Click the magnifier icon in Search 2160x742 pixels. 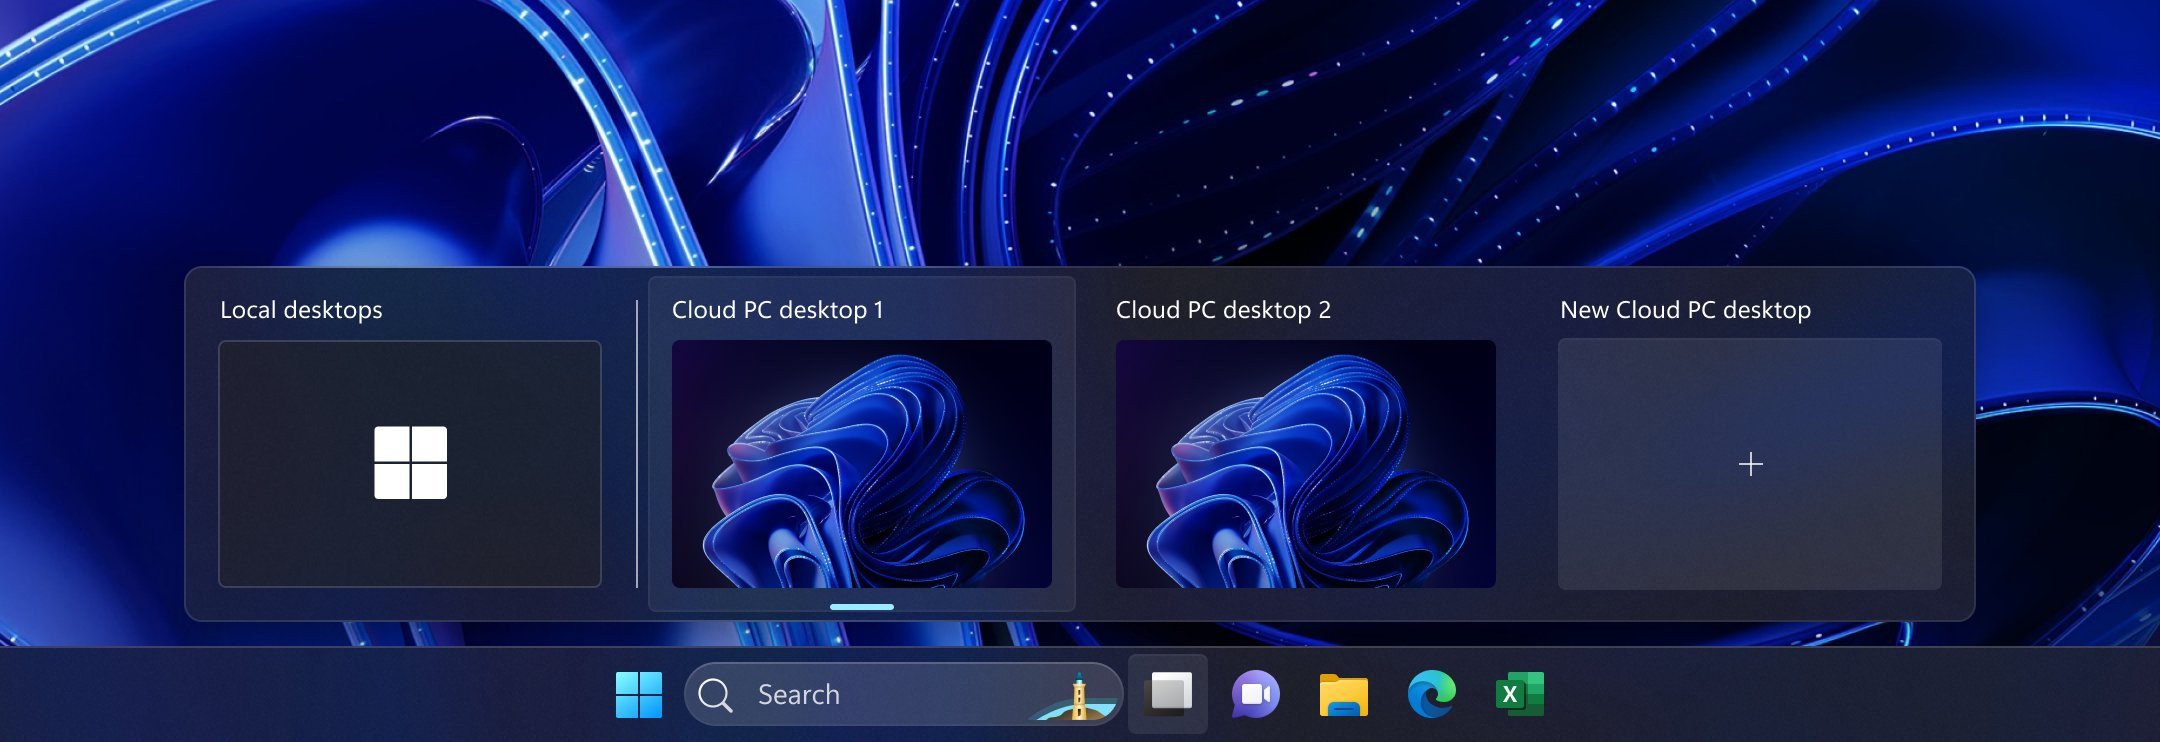(x=715, y=694)
